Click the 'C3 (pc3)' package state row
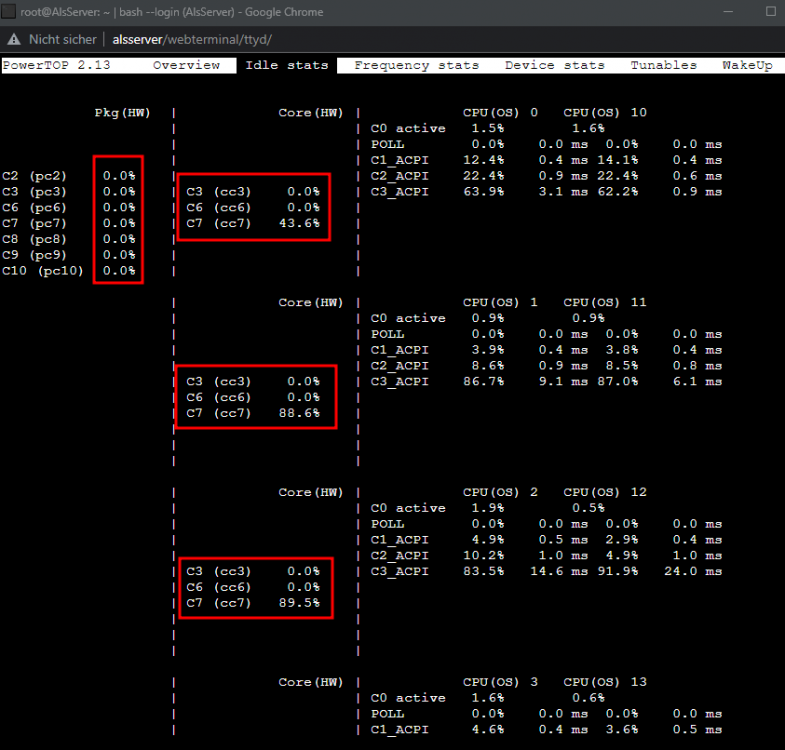Viewport: 785px width, 750px height. tap(69, 192)
